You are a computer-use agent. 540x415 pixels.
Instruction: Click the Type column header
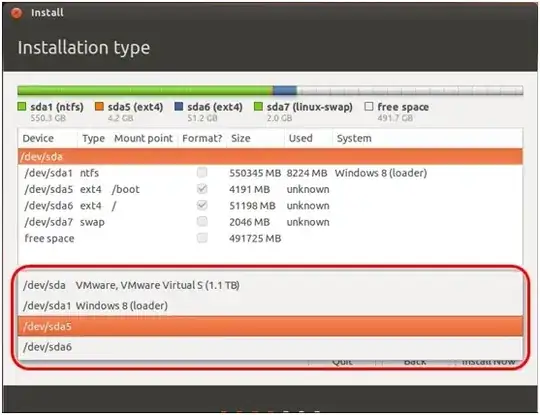[93, 138]
